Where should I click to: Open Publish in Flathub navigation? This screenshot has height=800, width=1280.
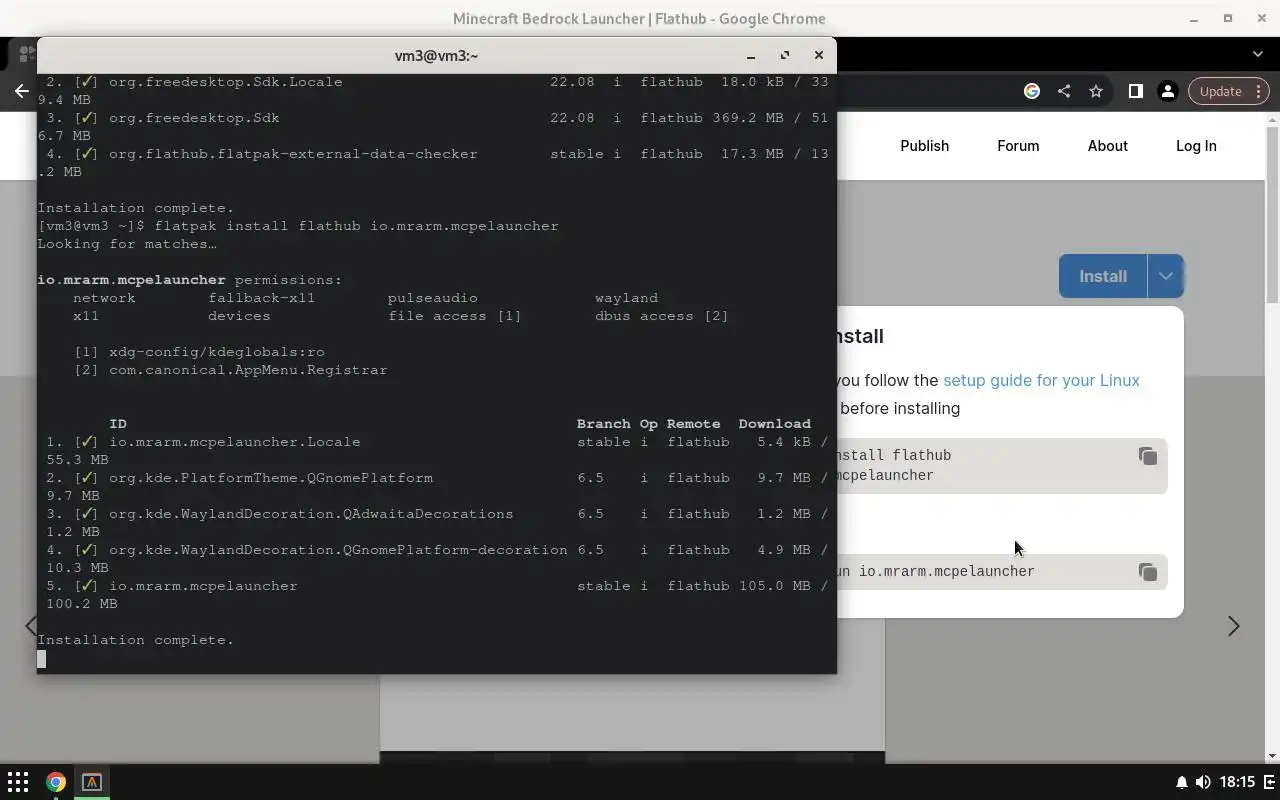pyautogui.click(x=924, y=146)
